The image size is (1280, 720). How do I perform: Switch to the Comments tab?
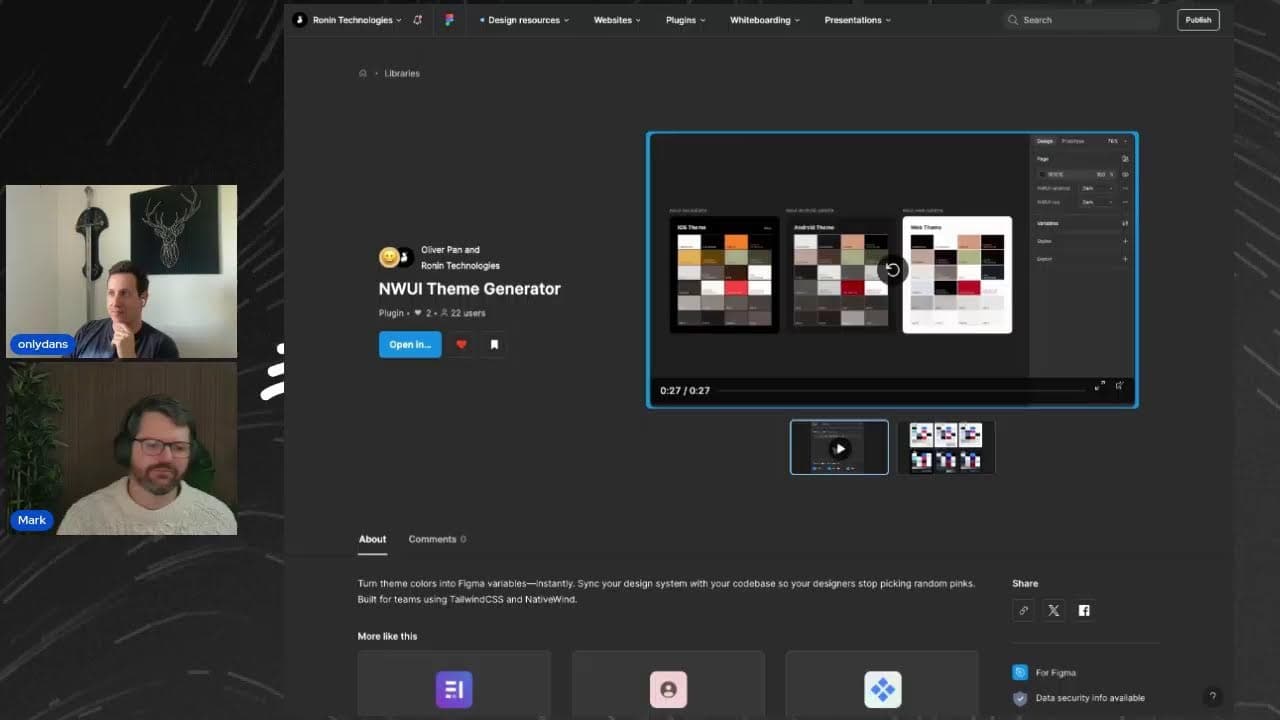coord(437,539)
